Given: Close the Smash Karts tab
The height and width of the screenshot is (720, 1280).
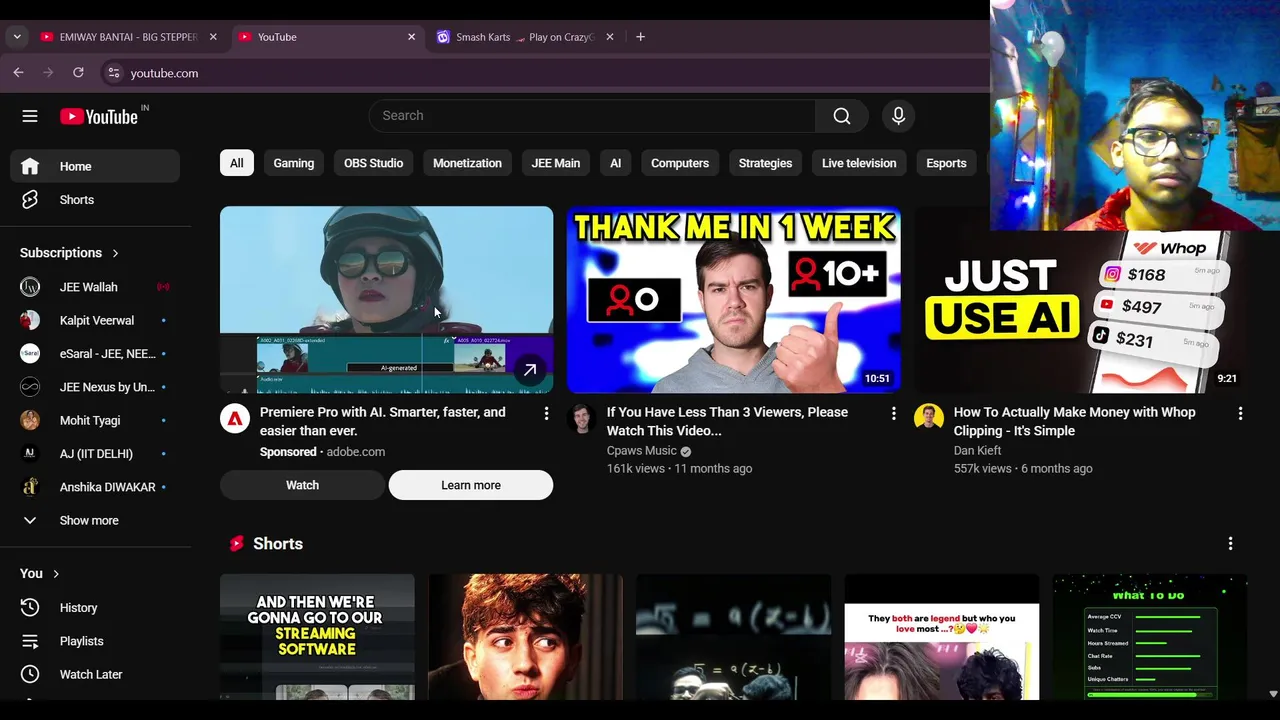Looking at the screenshot, I should pyautogui.click(x=610, y=37).
